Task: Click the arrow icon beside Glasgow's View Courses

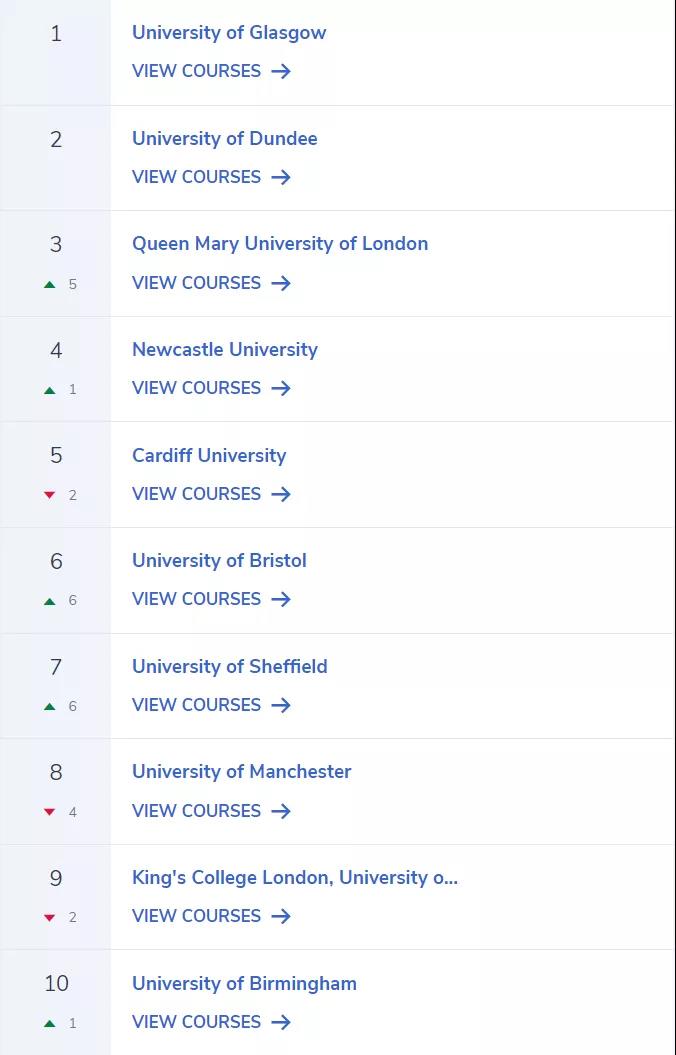Action: tap(280, 71)
